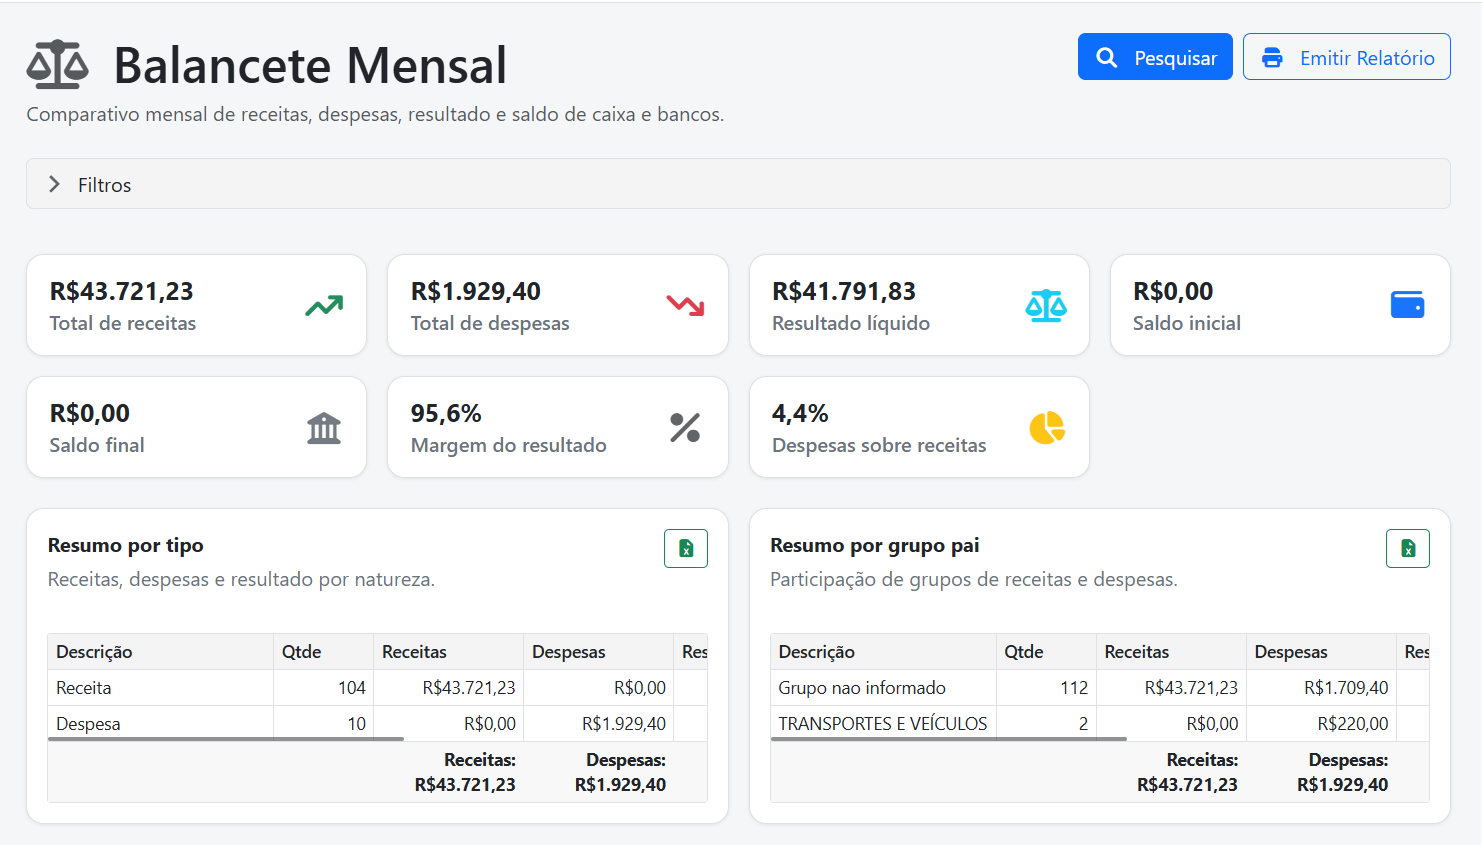This screenshot has height=845, width=1482.
Task: Export Resumo por tipo to Excel
Action: coord(686,548)
